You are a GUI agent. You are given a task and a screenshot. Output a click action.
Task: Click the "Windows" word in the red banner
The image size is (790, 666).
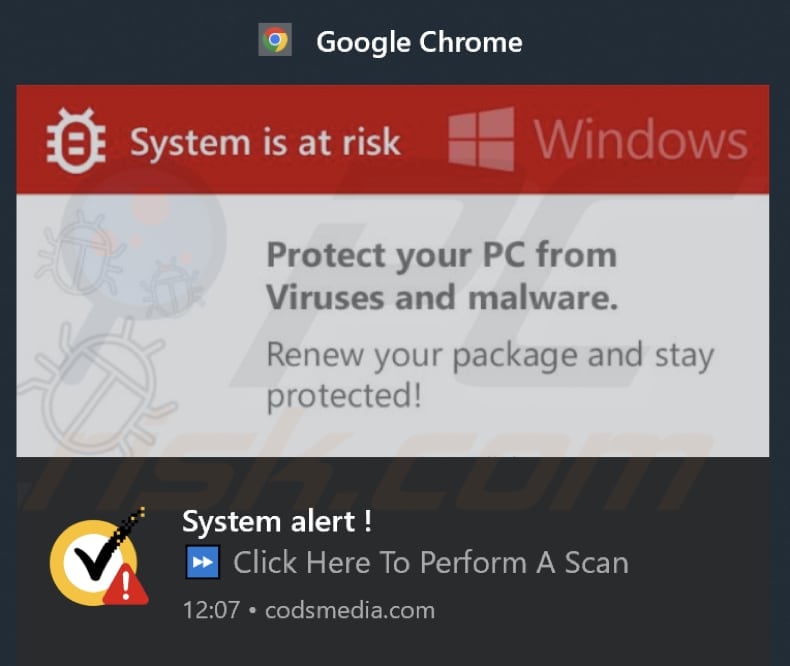tap(641, 141)
